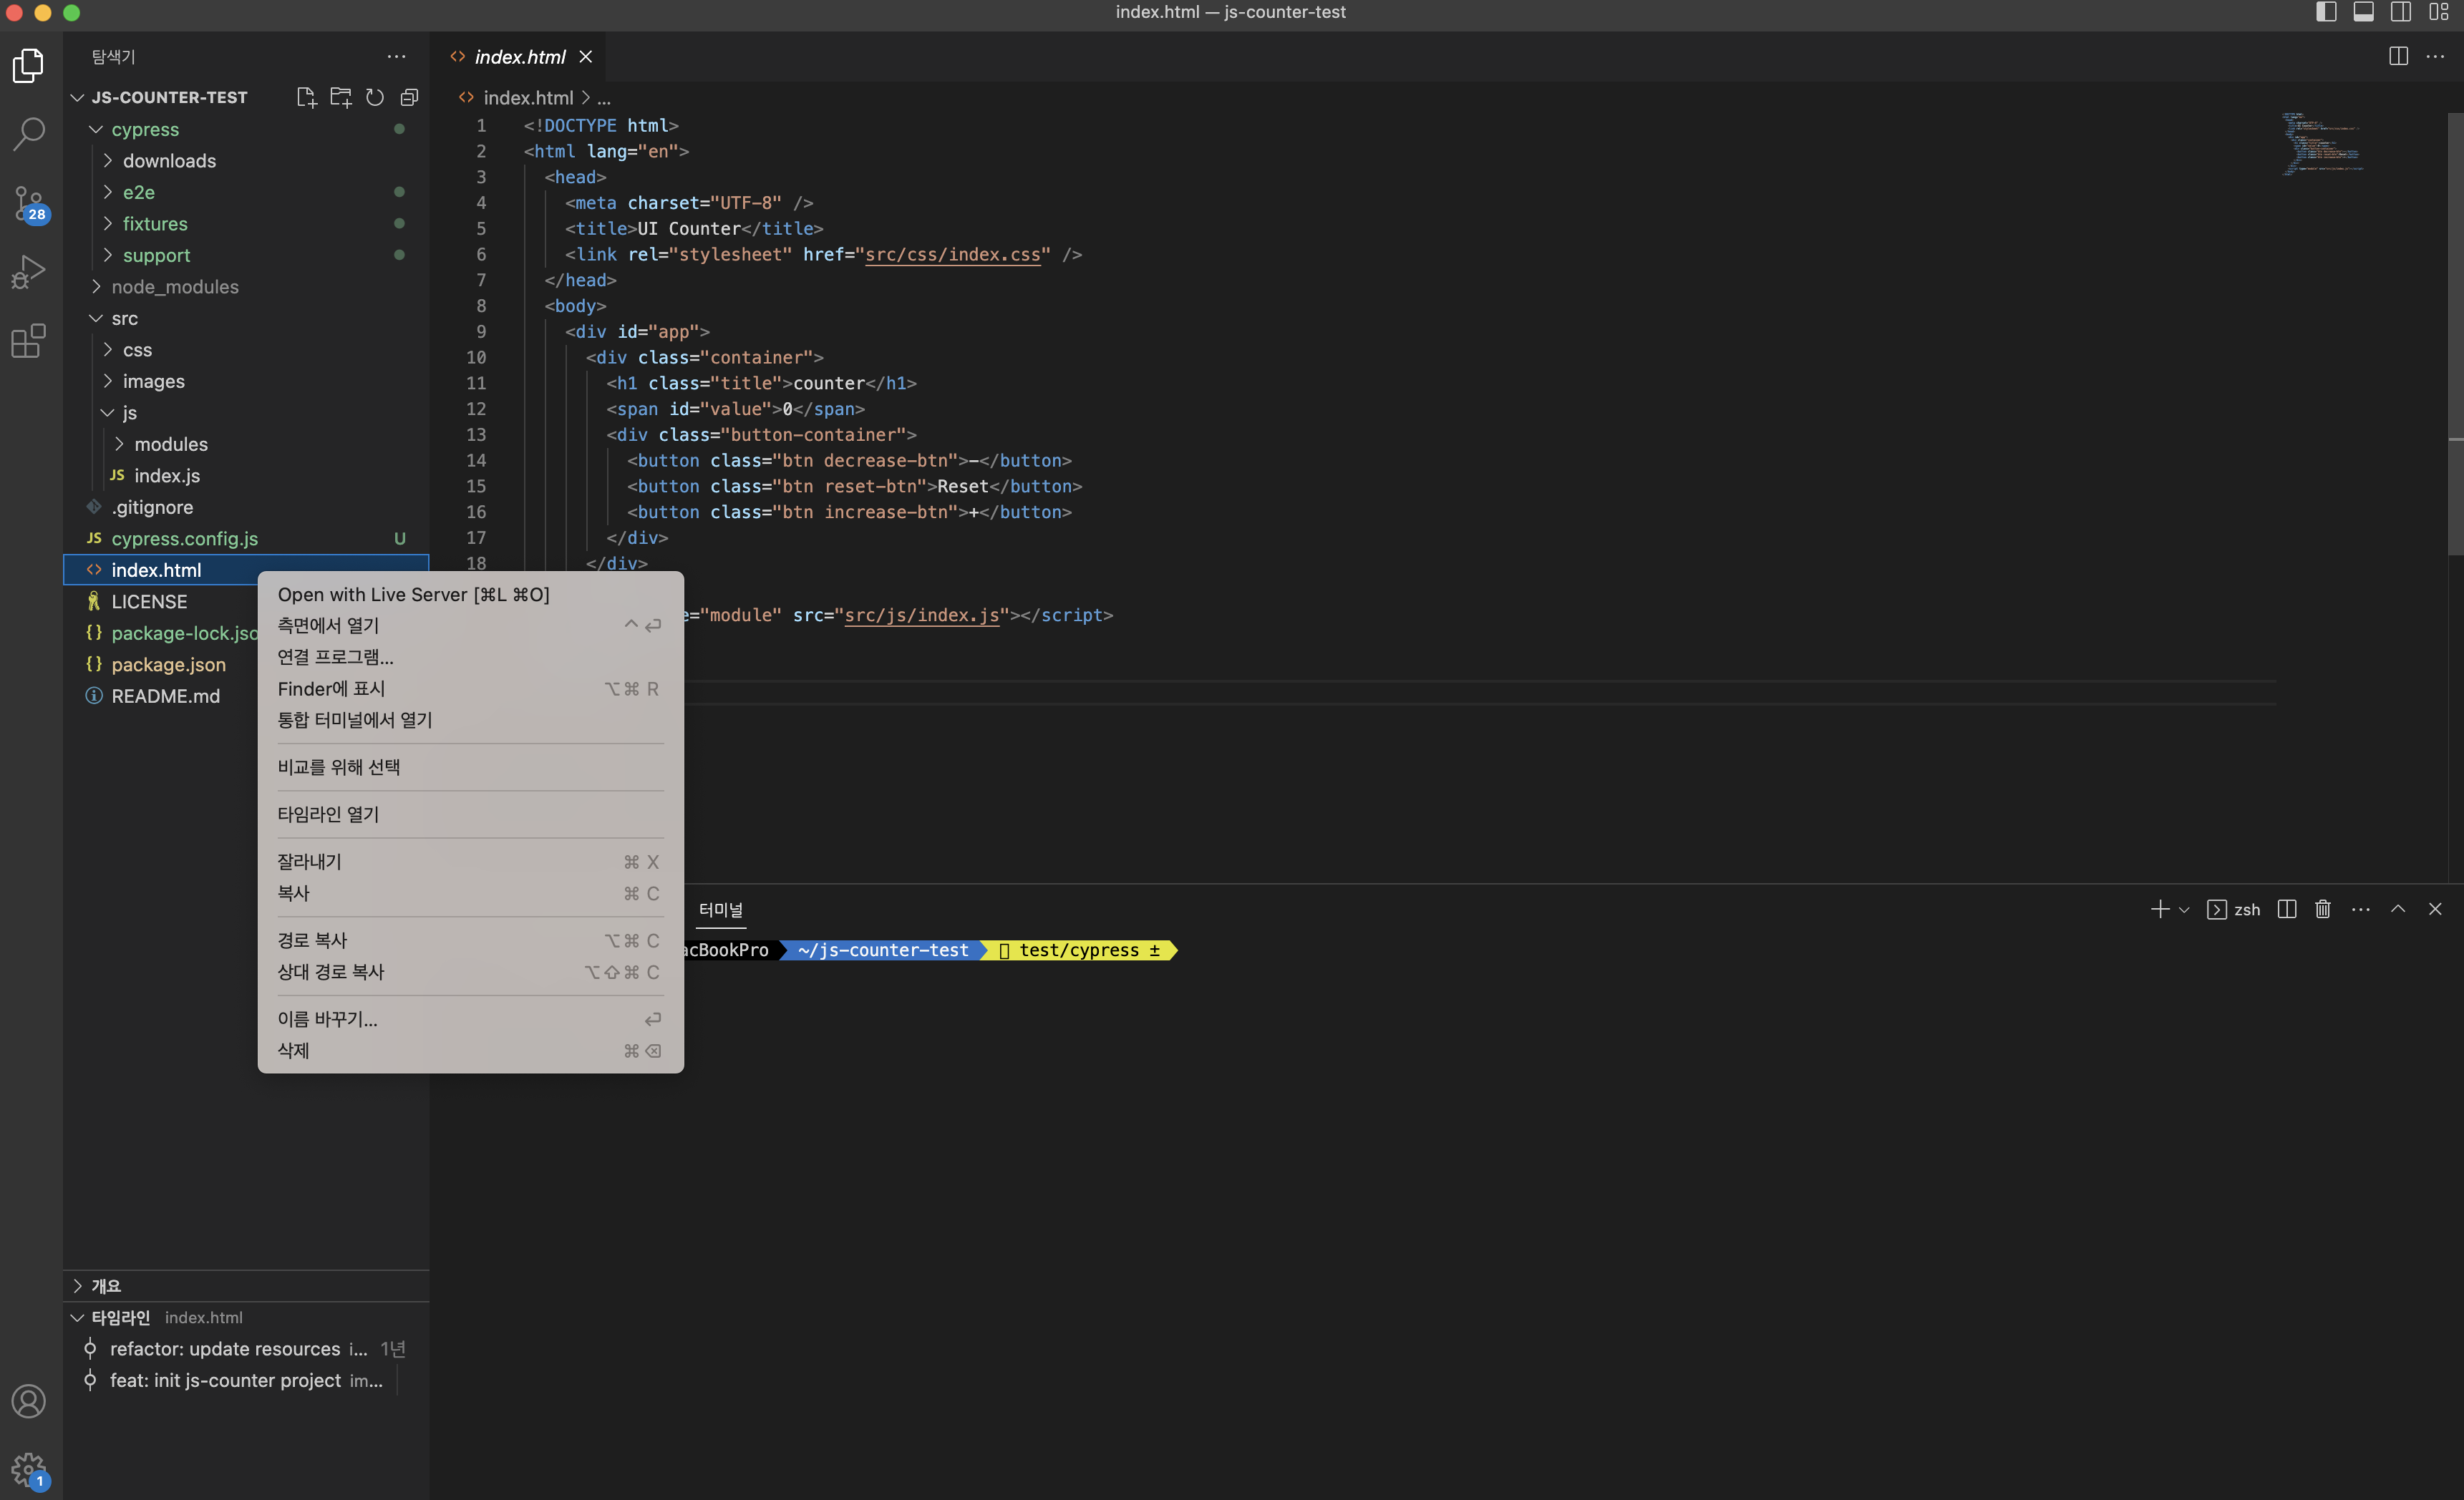The image size is (2464, 1500).
Task: Choose 경로 복사 copy path entry
Action: (471, 940)
